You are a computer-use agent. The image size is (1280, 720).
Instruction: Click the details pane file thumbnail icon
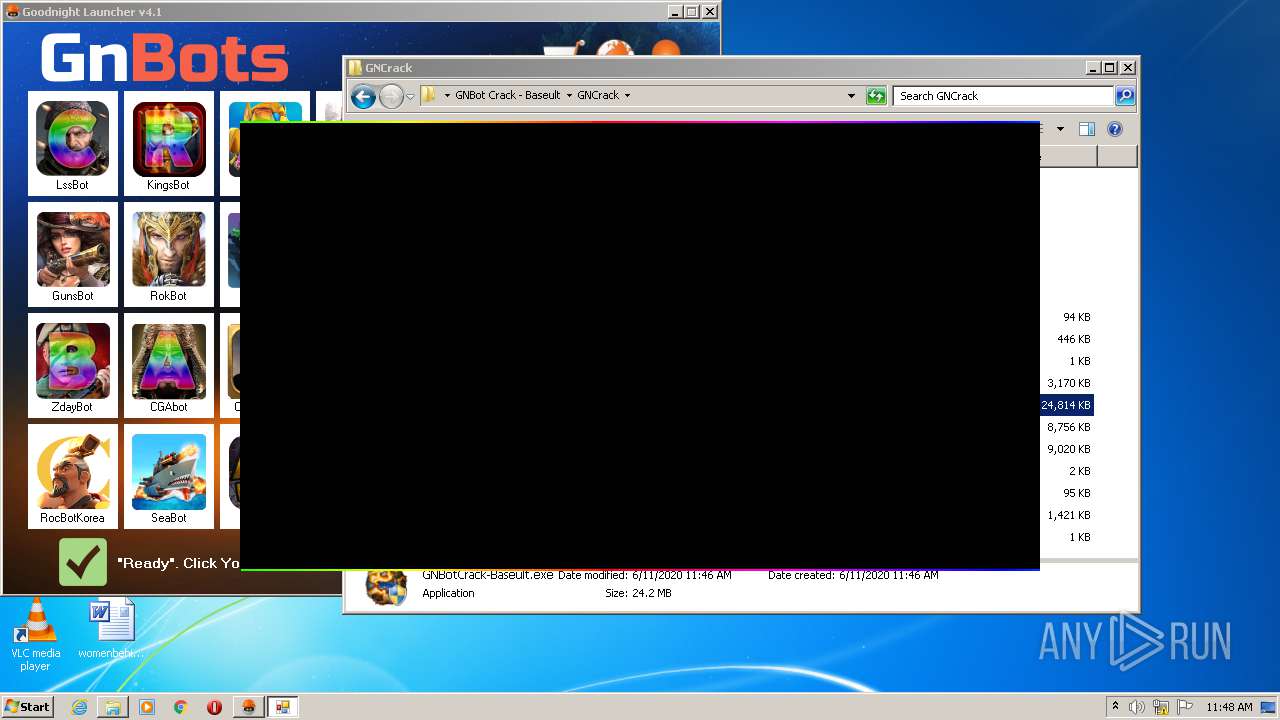click(387, 587)
